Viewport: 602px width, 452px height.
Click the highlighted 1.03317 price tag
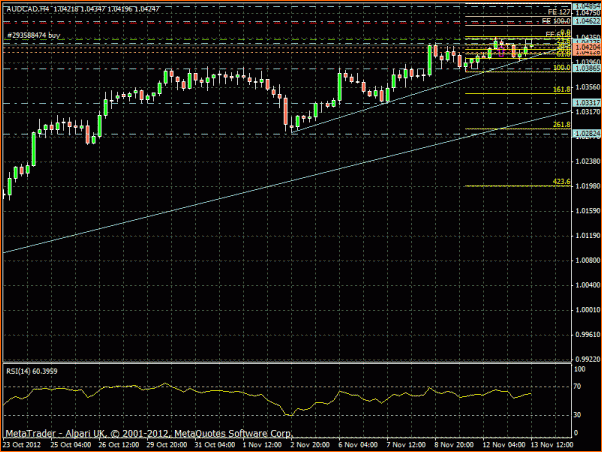587,103
